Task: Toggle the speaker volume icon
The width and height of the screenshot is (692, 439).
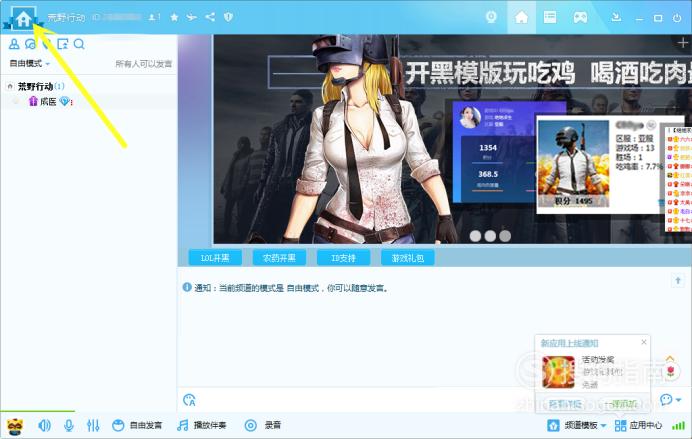Action: click(45, 425)
